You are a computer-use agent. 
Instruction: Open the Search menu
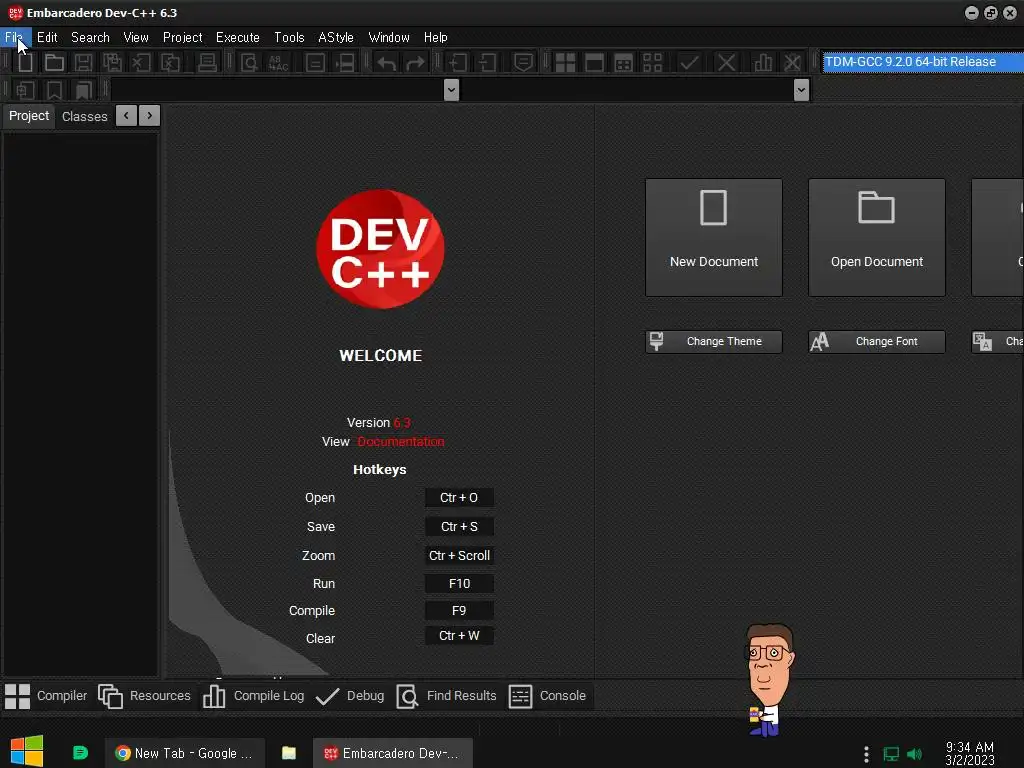(90, 37)
